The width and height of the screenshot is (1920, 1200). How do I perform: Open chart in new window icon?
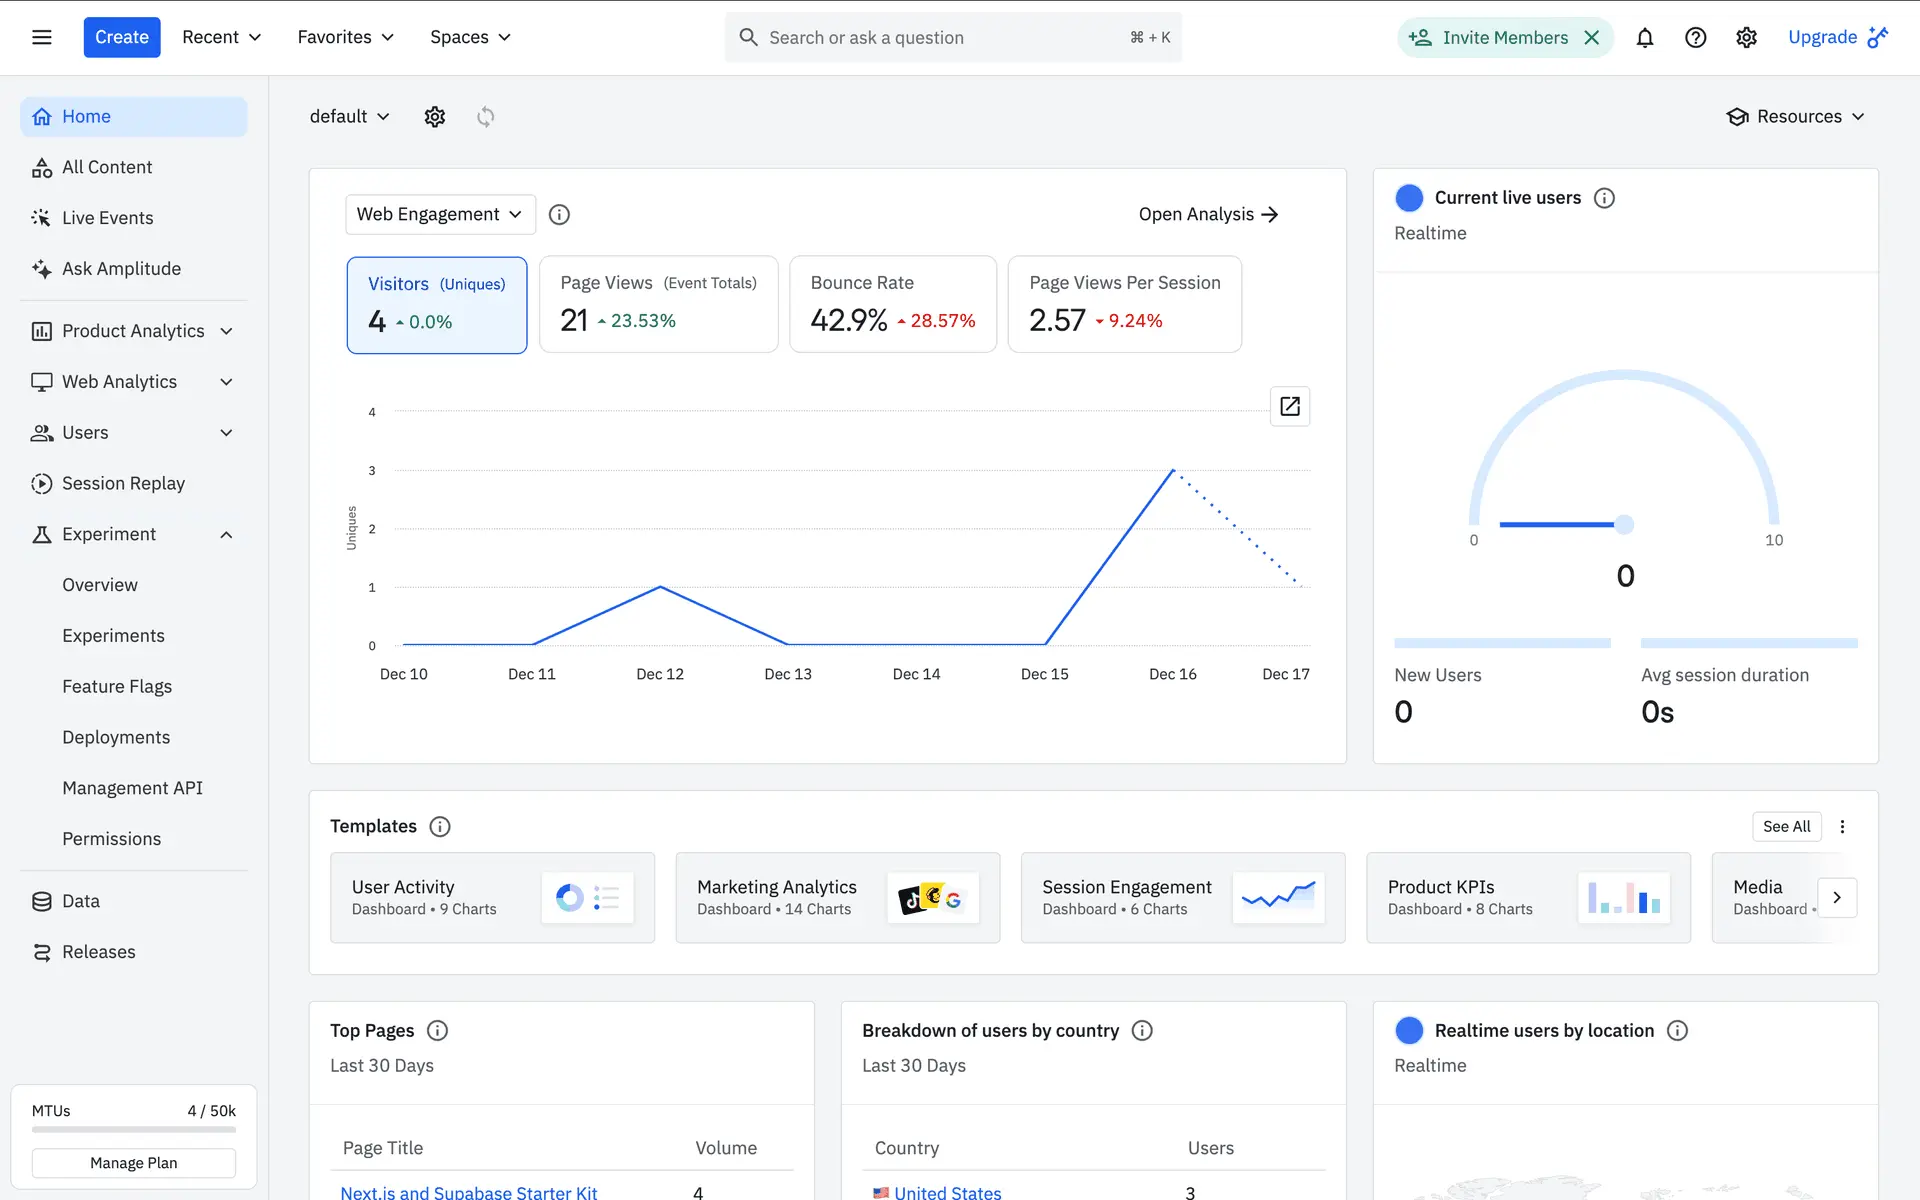[x=1289, y=406]
